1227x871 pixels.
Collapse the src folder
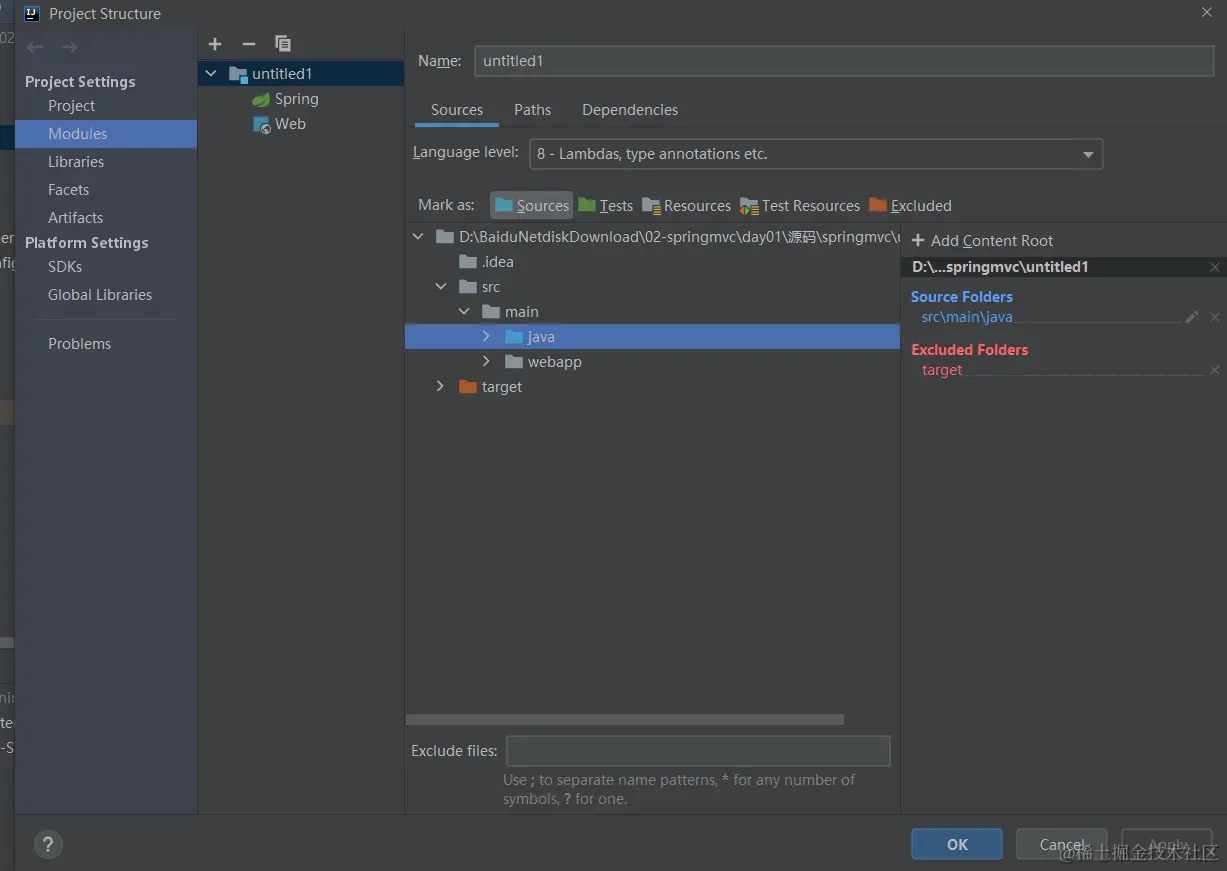pos(441,287)
